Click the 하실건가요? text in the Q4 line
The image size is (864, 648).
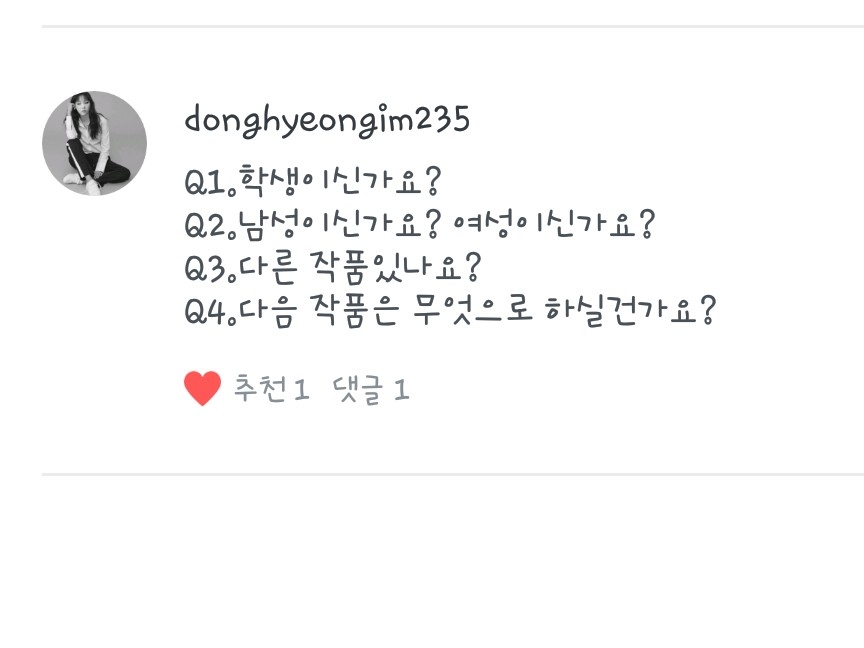coord(630,310)
